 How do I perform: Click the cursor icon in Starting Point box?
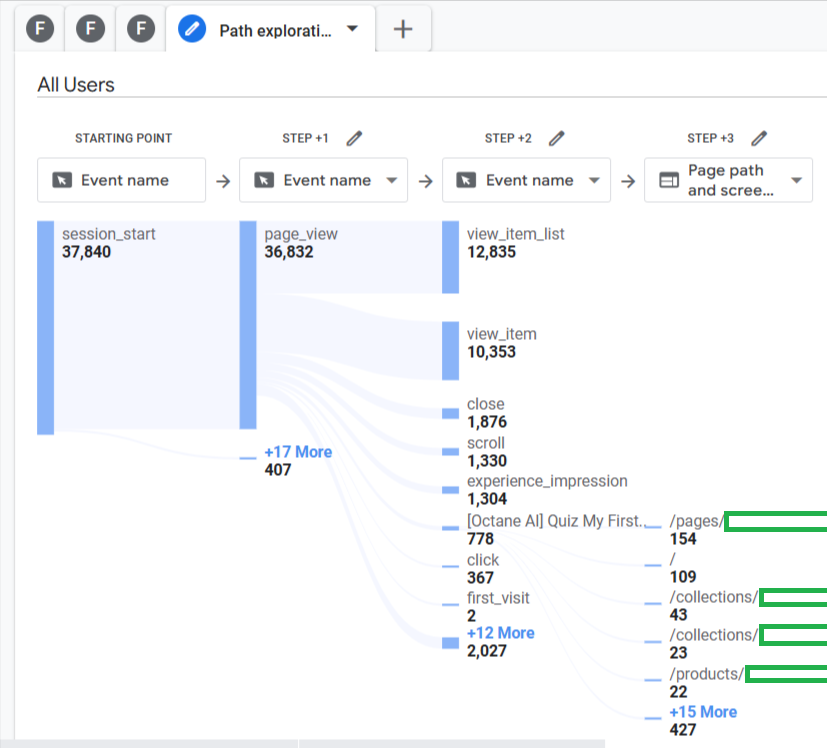[62, 180]
